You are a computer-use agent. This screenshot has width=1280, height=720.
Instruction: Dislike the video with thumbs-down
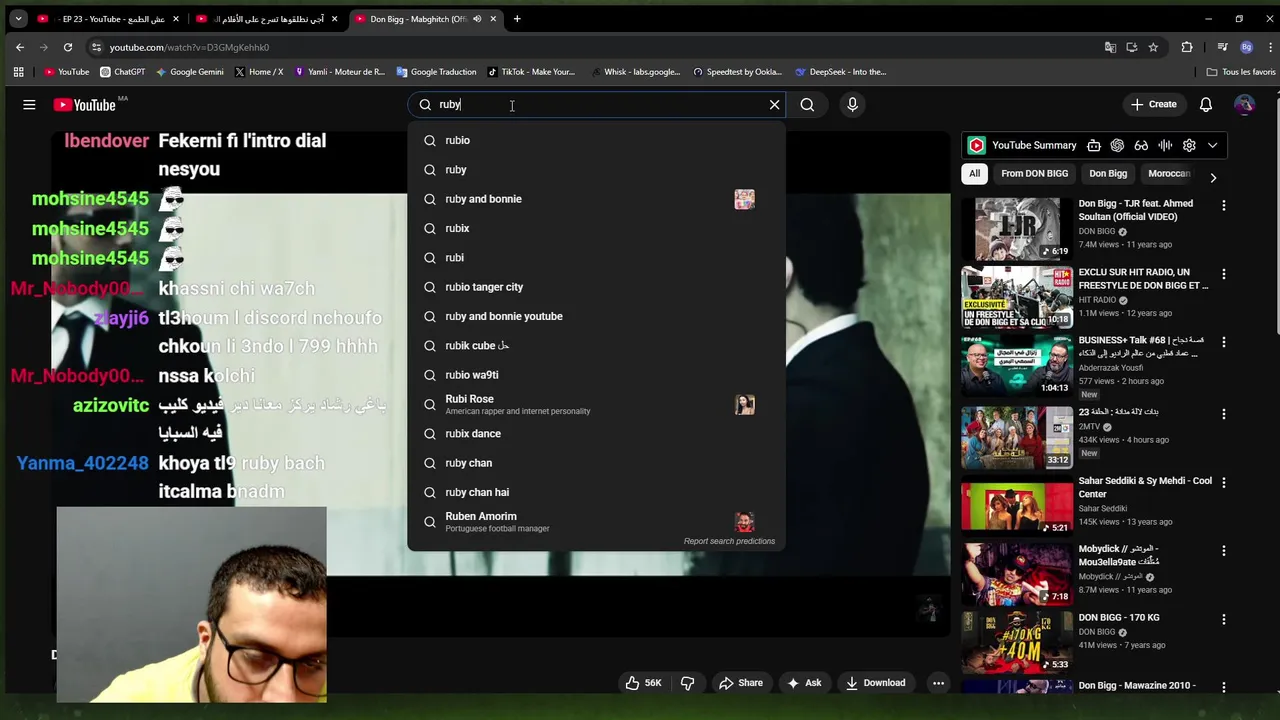click(688, 683)
